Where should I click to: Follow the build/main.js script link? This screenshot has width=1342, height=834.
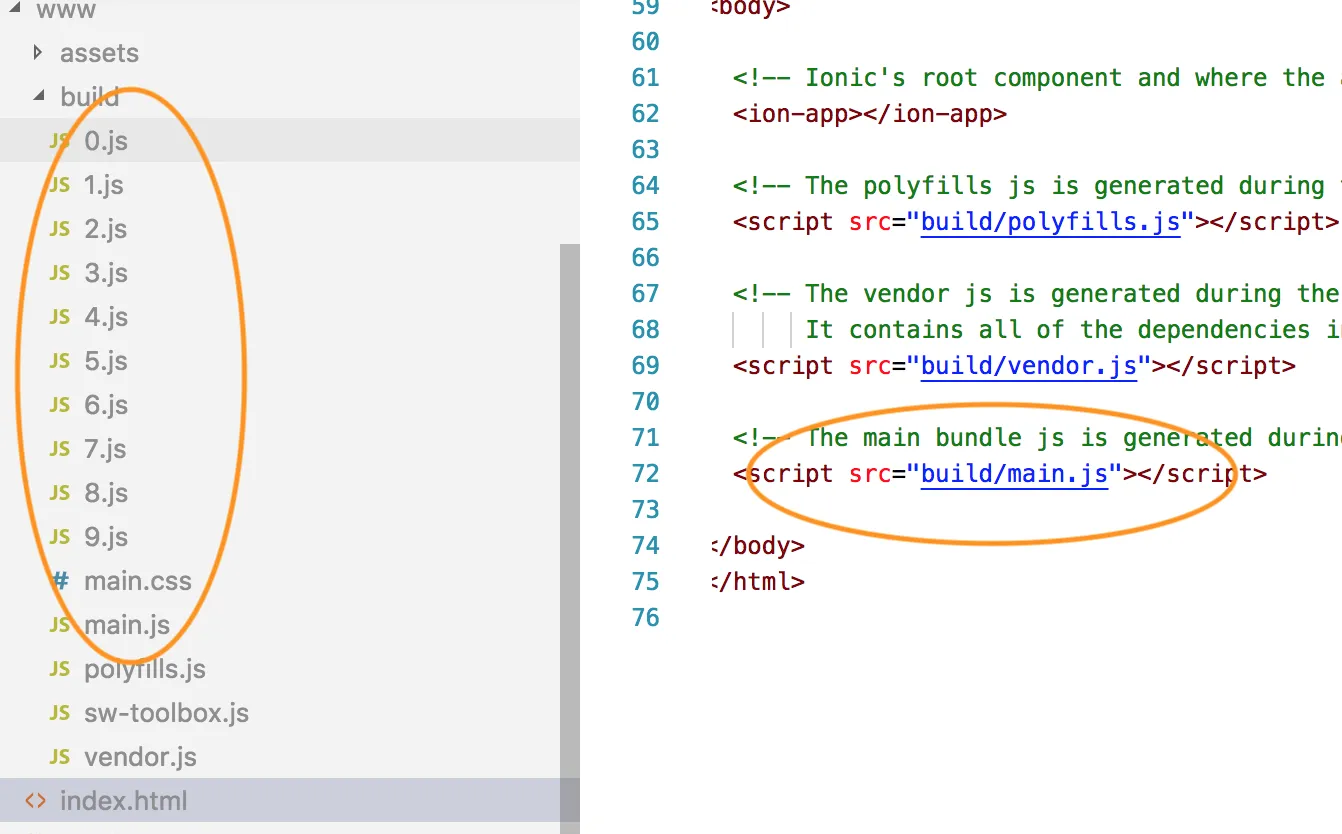[x=1015, y=473]
